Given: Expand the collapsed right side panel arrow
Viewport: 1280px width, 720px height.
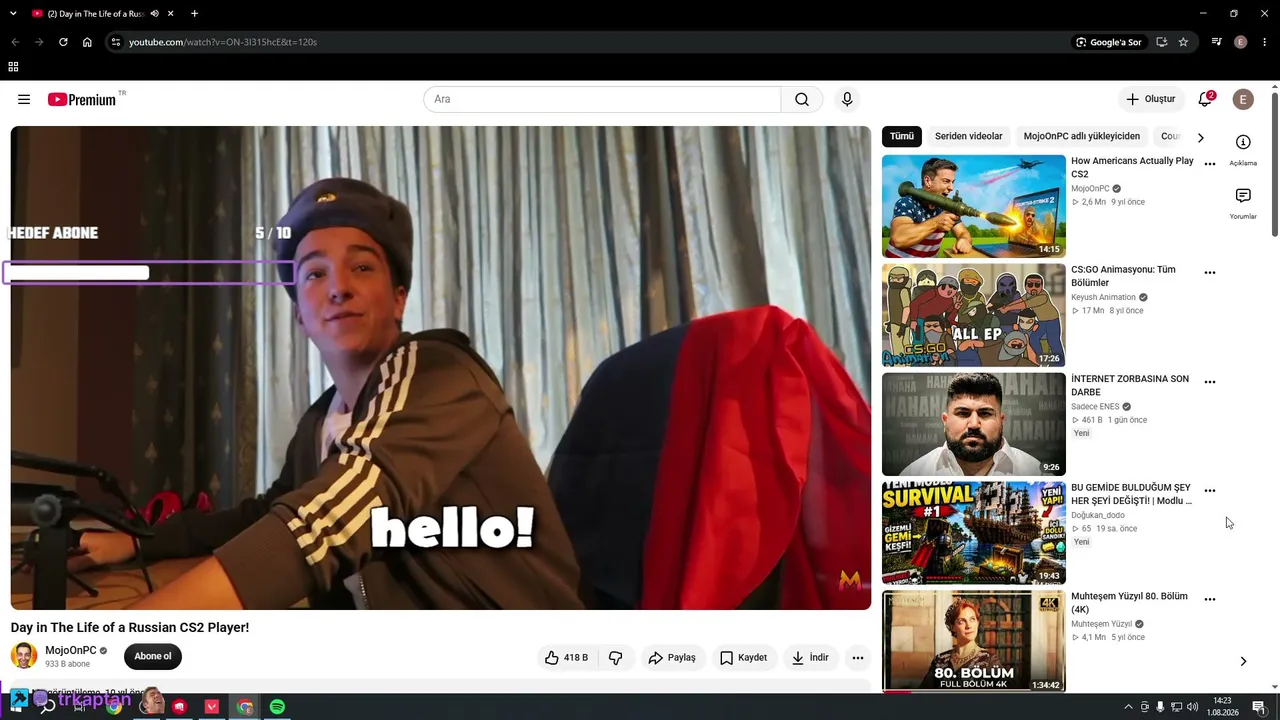Looking at the screenshot, I should coord(1243,661).
